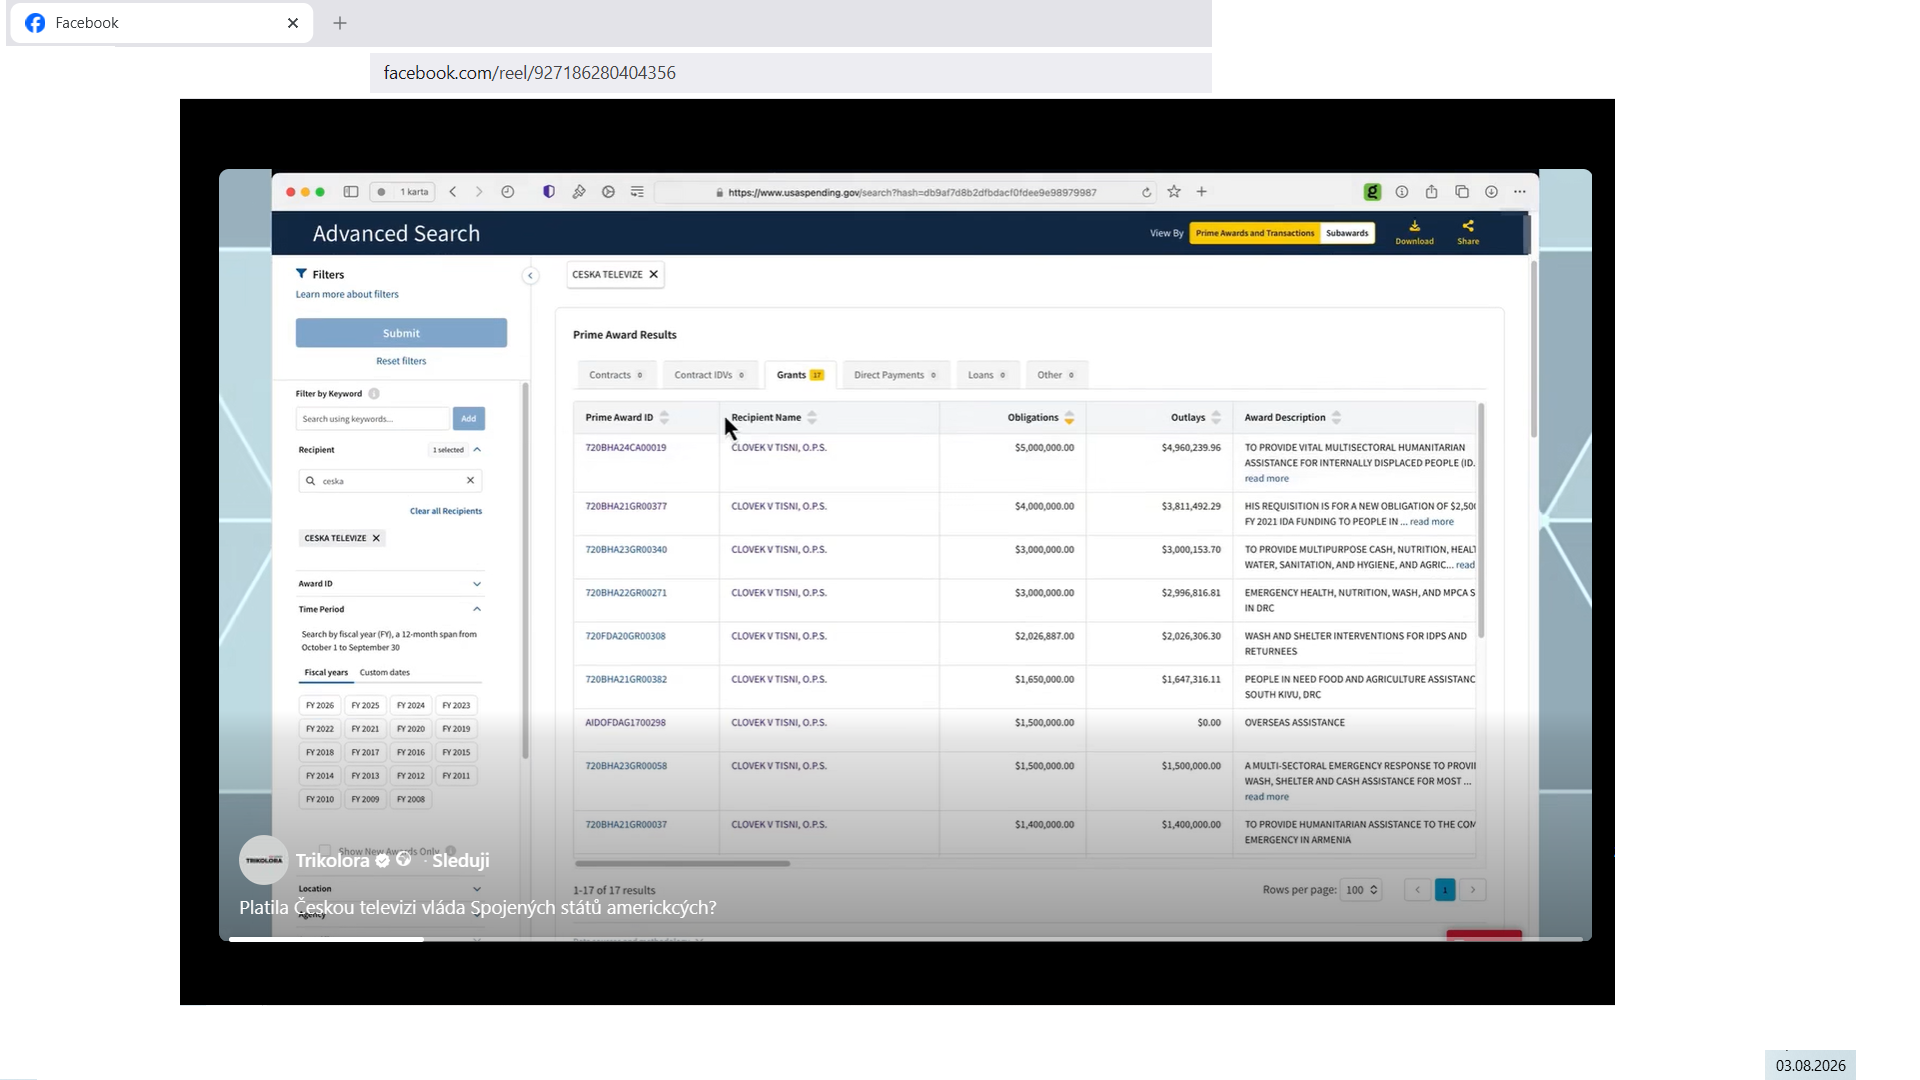Open Safari history clock icon
This screenshot has width=1920, height=1080.
[x=508, y=192]
